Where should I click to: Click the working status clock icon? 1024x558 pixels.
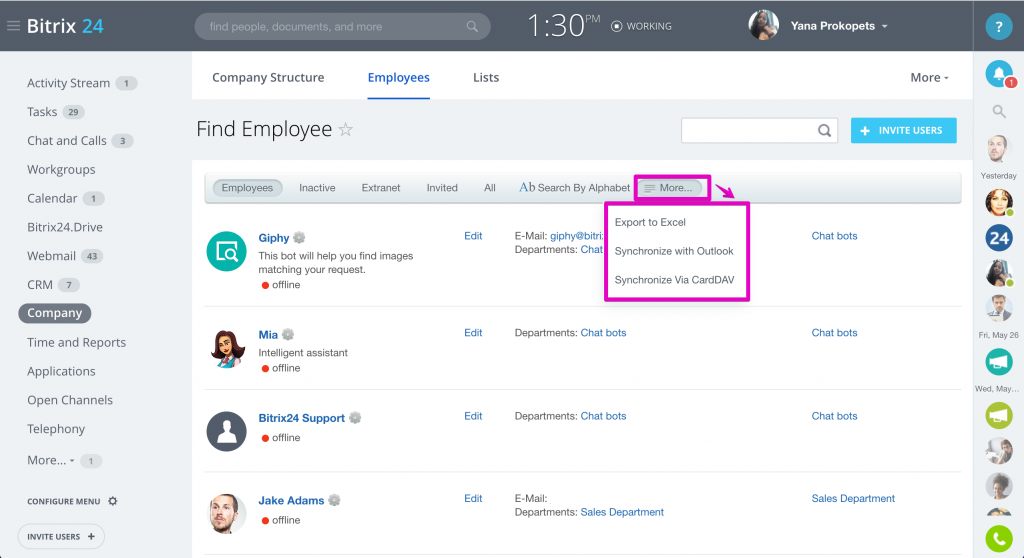tap(616, 26)
